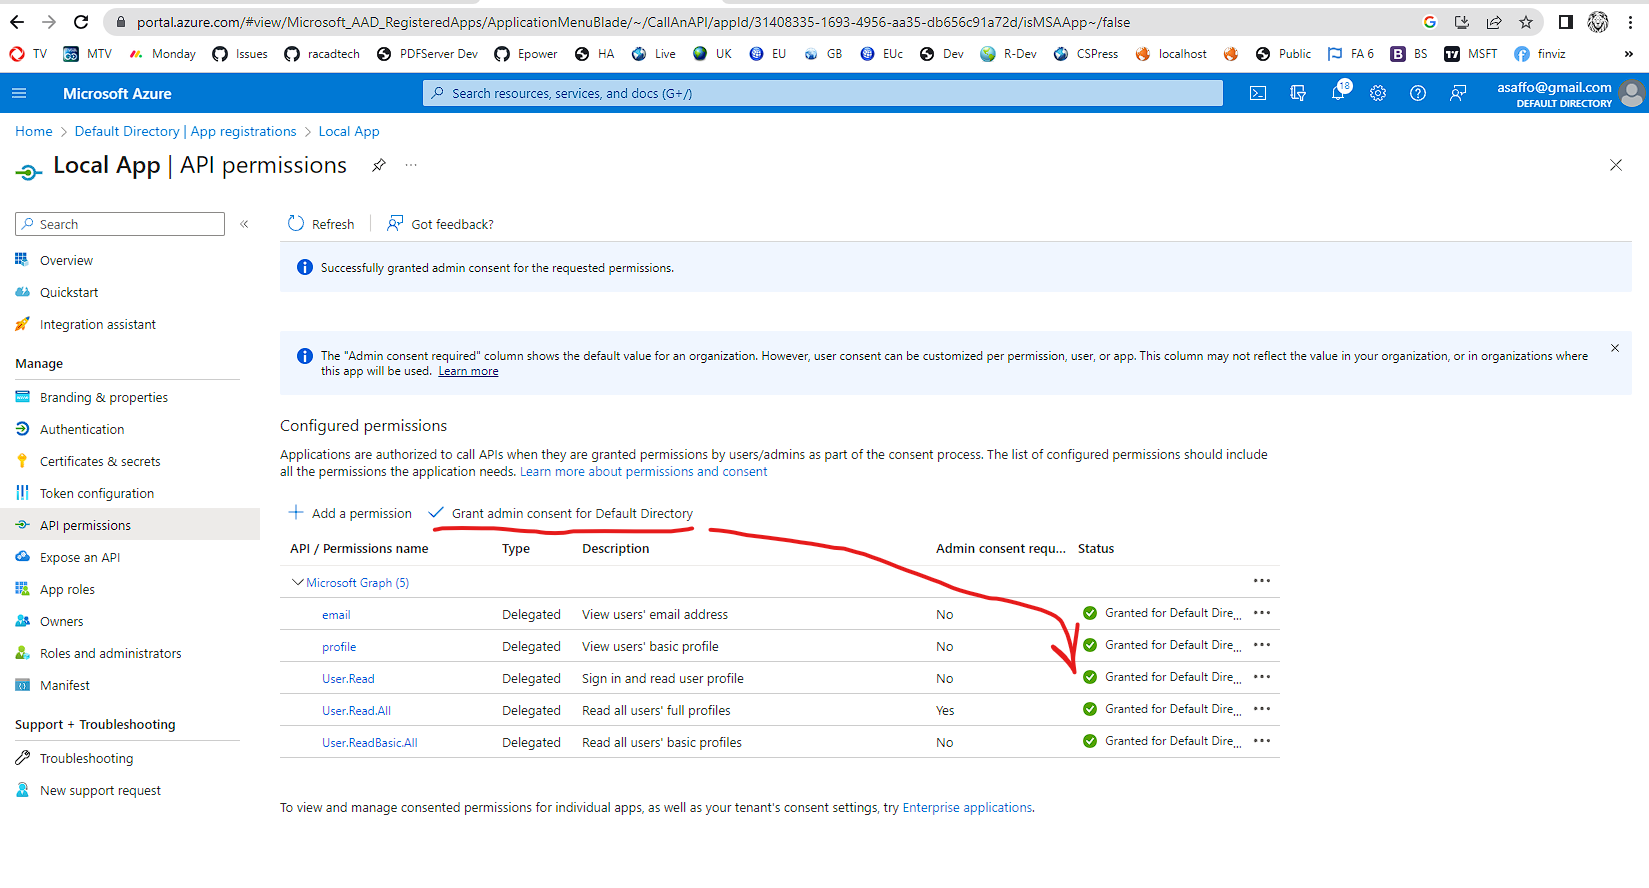Go back in the browser

[17, 22]
